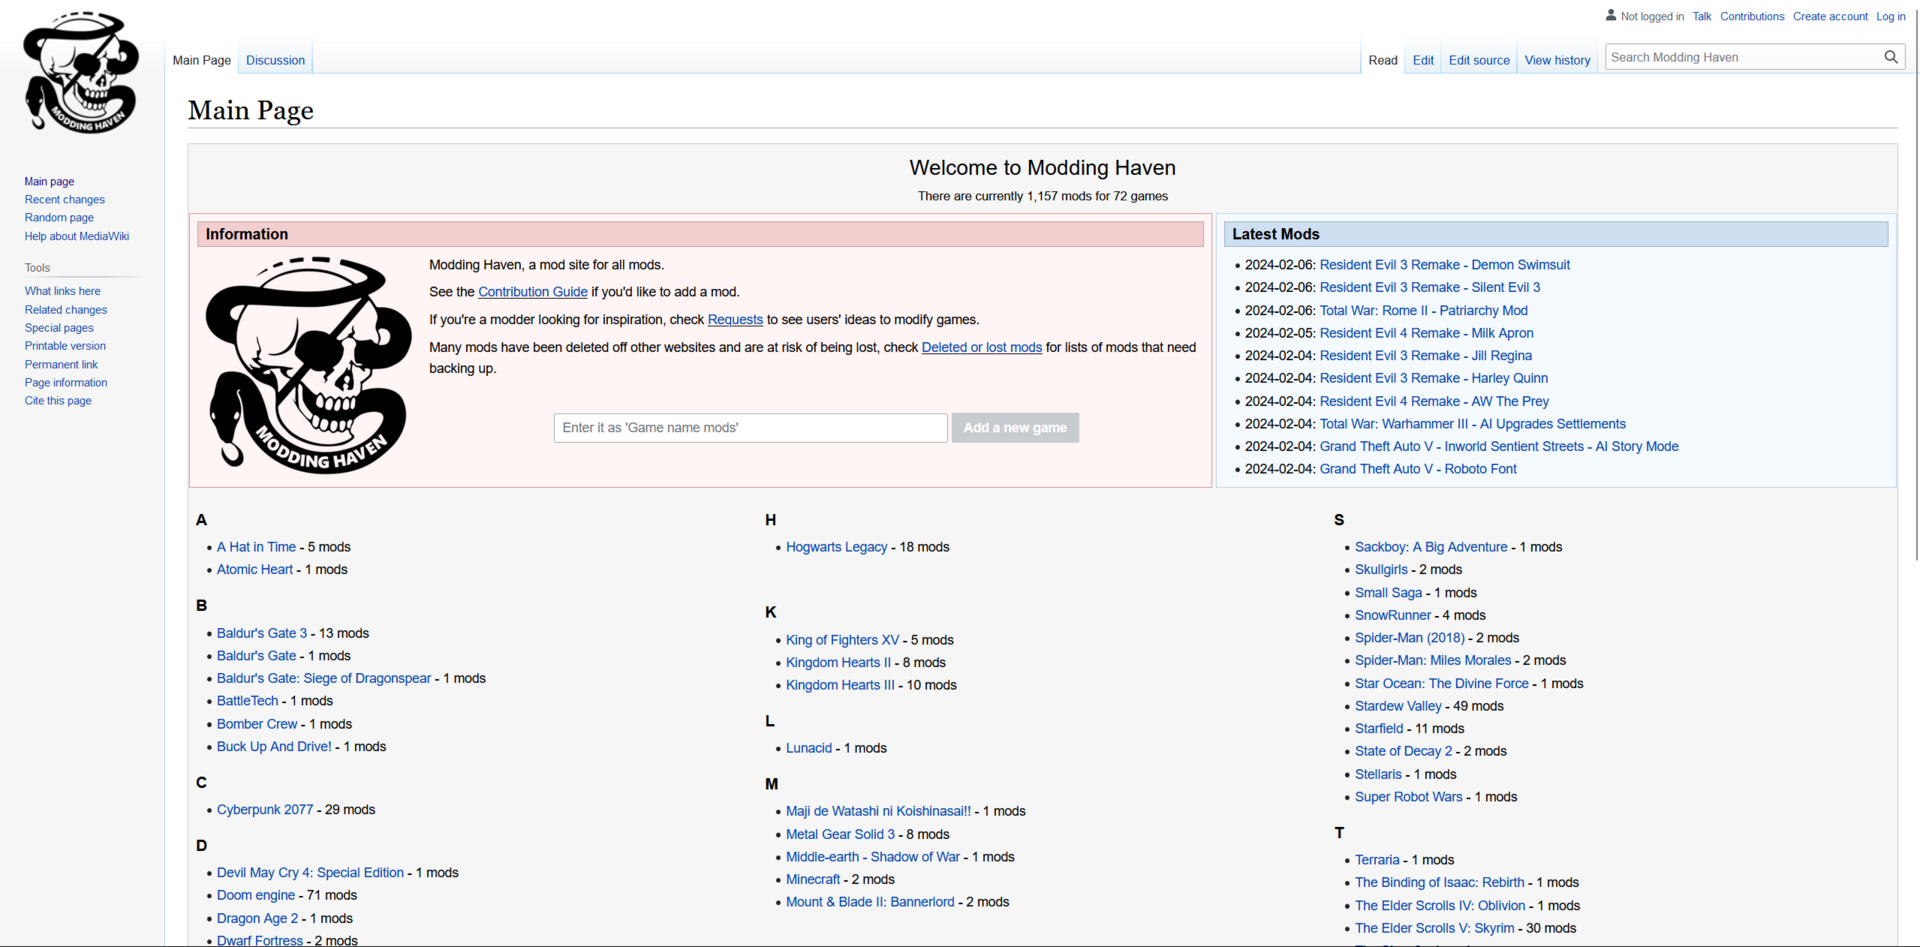Click the large skull image in Information box
The image size is (1920, 947).
tap(309, 365)
